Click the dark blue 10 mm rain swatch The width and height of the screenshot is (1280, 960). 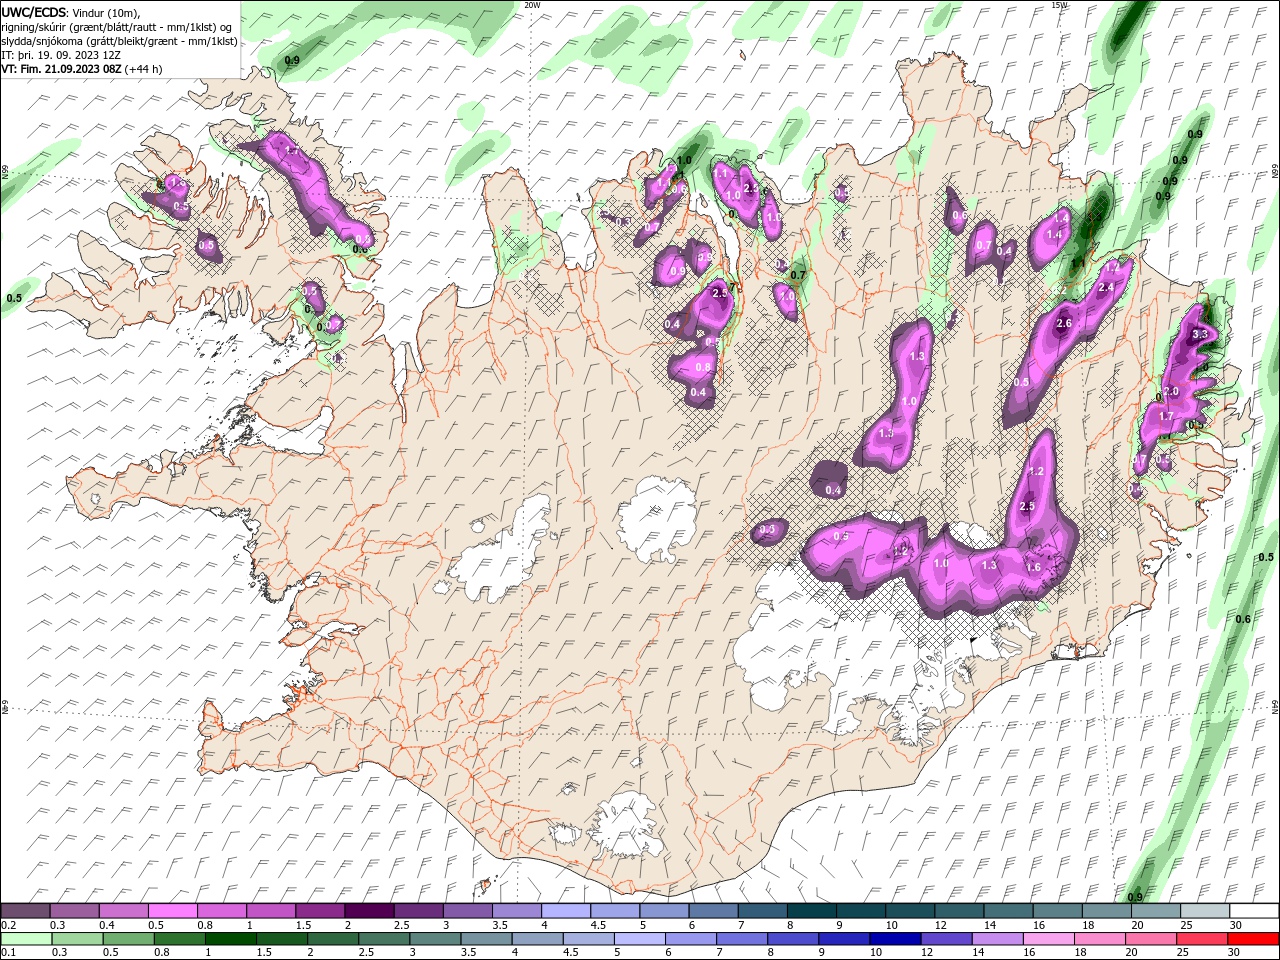896,939
